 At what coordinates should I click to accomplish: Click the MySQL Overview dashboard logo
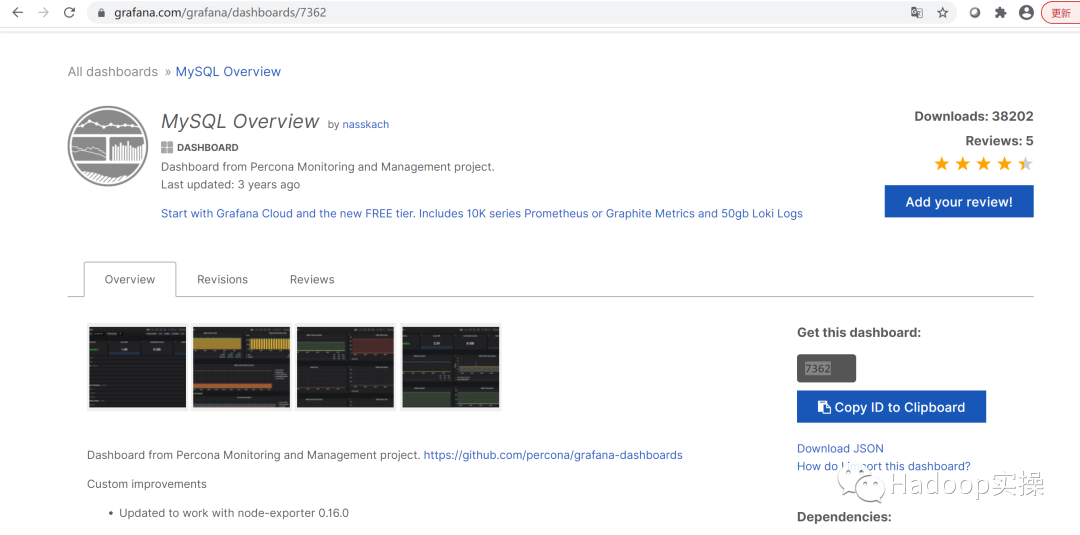108,146
